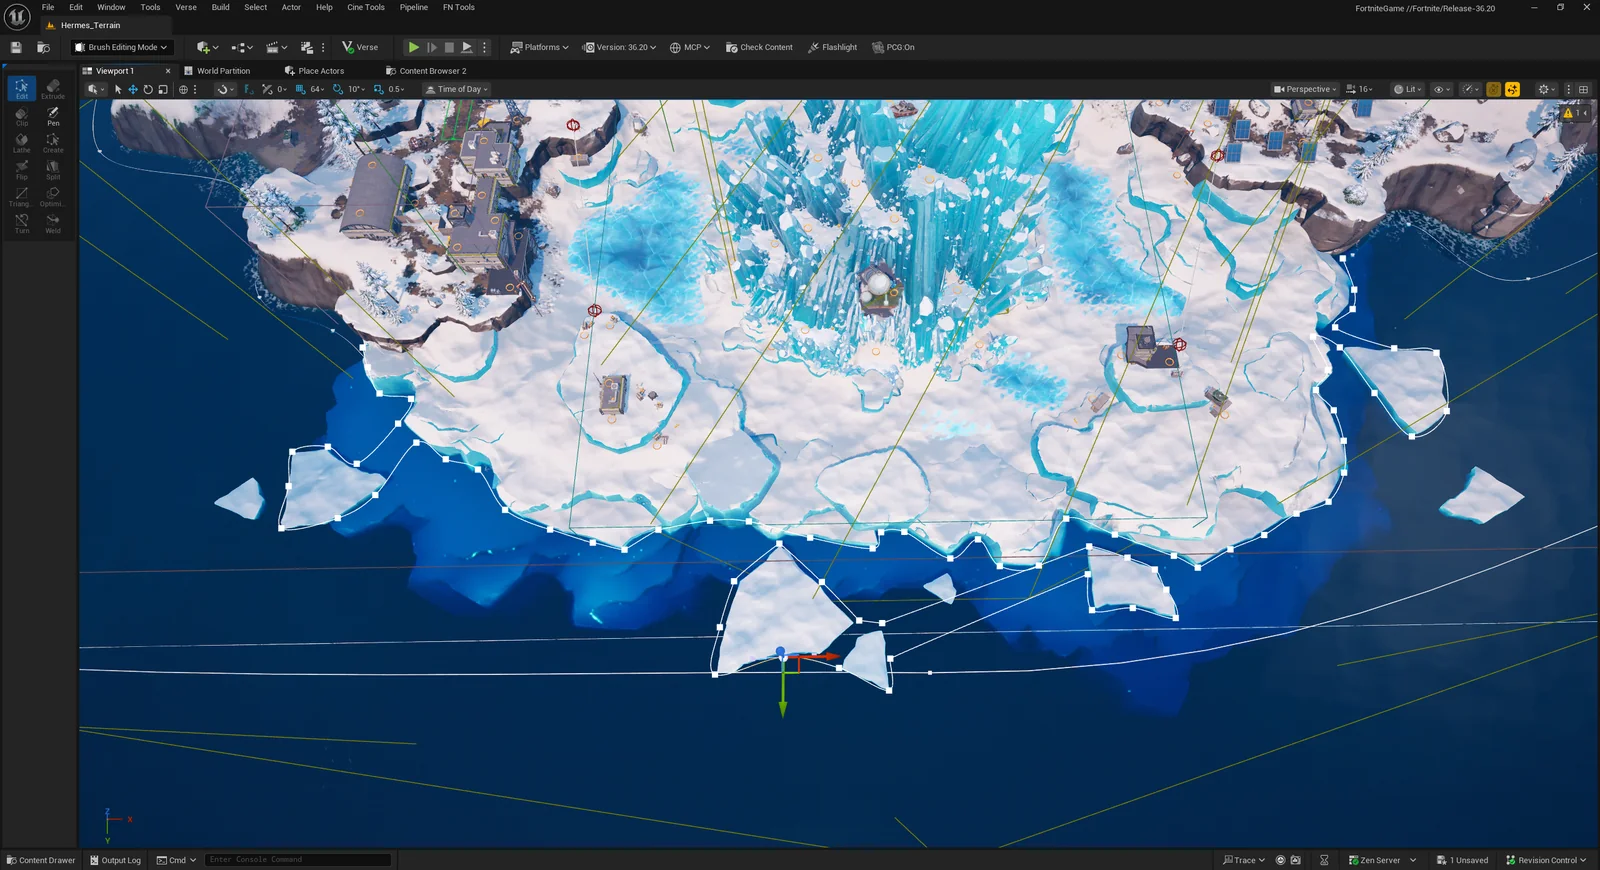
Task: Click the Verse button
Action: [360, 47]
